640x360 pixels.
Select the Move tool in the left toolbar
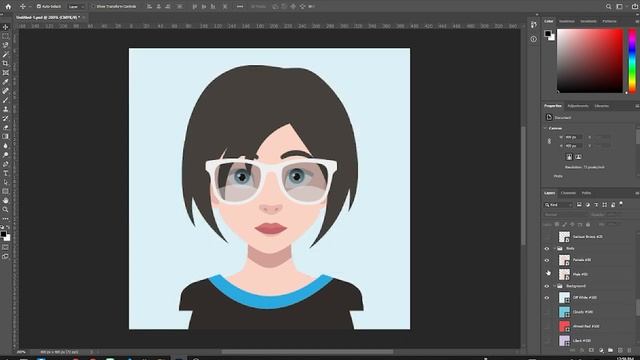5,27
